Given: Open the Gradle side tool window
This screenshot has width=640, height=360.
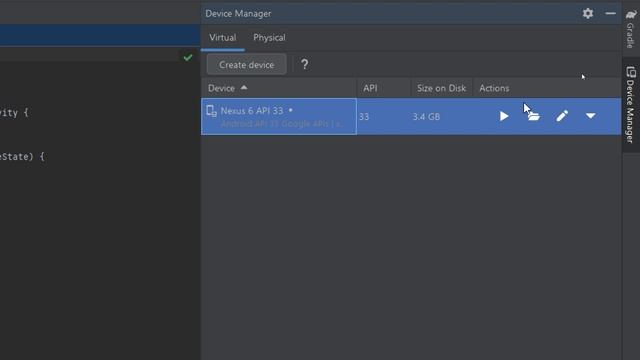Looking at the screenshot, I should pos(631,28).
